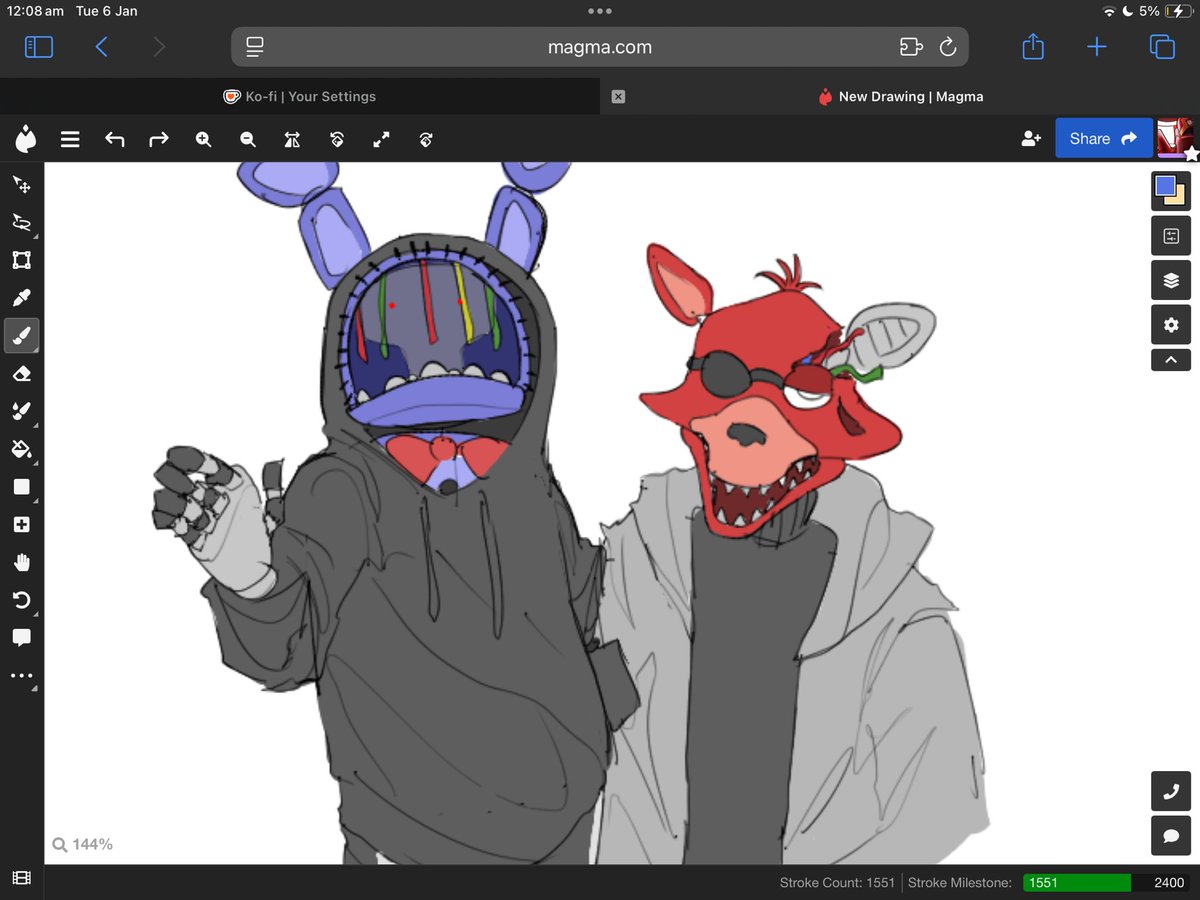Toggle the Safari sidebar
Screen dimensions: 1200x900
point(39,47)
